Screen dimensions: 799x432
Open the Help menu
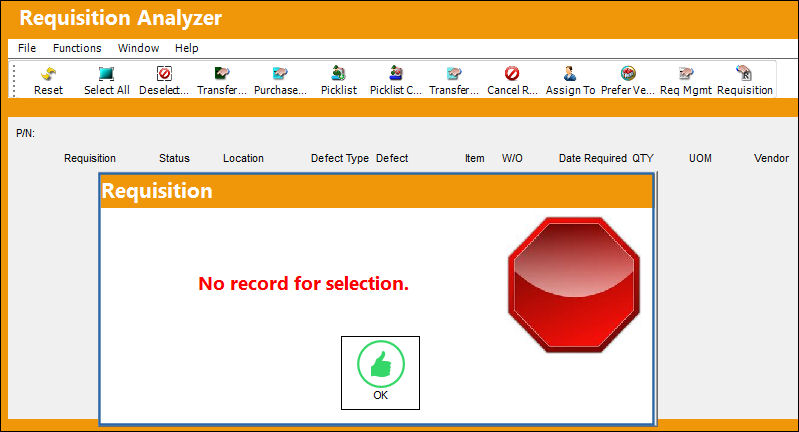[187, 48]
